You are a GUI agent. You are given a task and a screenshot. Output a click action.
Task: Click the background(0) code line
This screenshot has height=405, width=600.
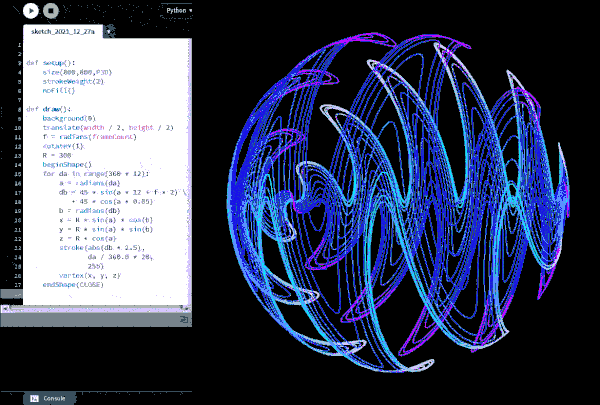69,117
